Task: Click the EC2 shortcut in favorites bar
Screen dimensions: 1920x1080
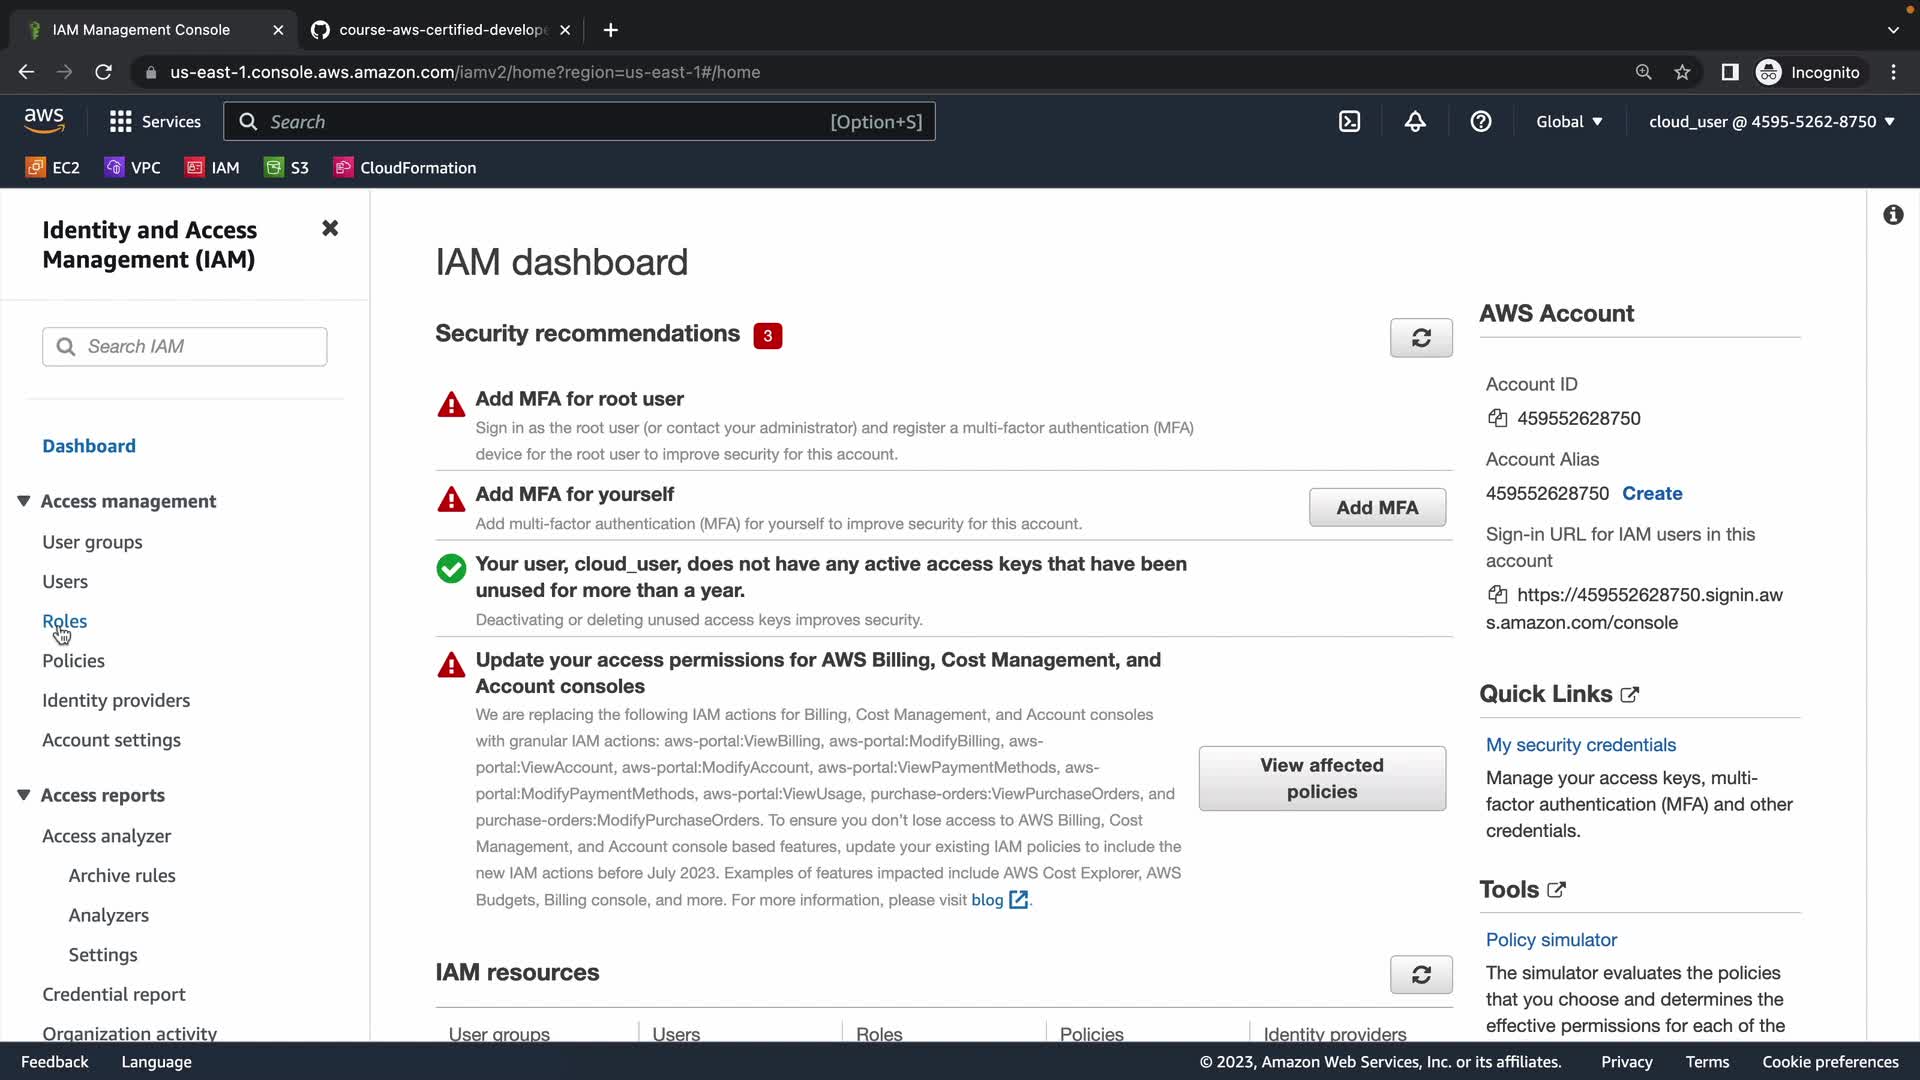Action: [x=53, y=168]
